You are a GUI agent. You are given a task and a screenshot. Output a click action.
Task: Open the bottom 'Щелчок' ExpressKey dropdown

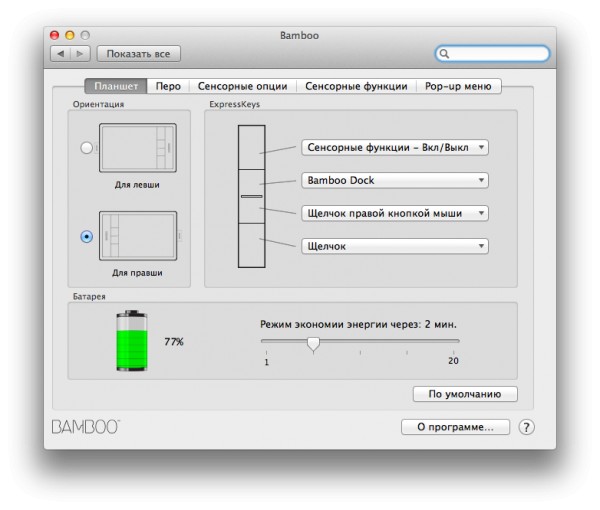[x=395, y=246]
